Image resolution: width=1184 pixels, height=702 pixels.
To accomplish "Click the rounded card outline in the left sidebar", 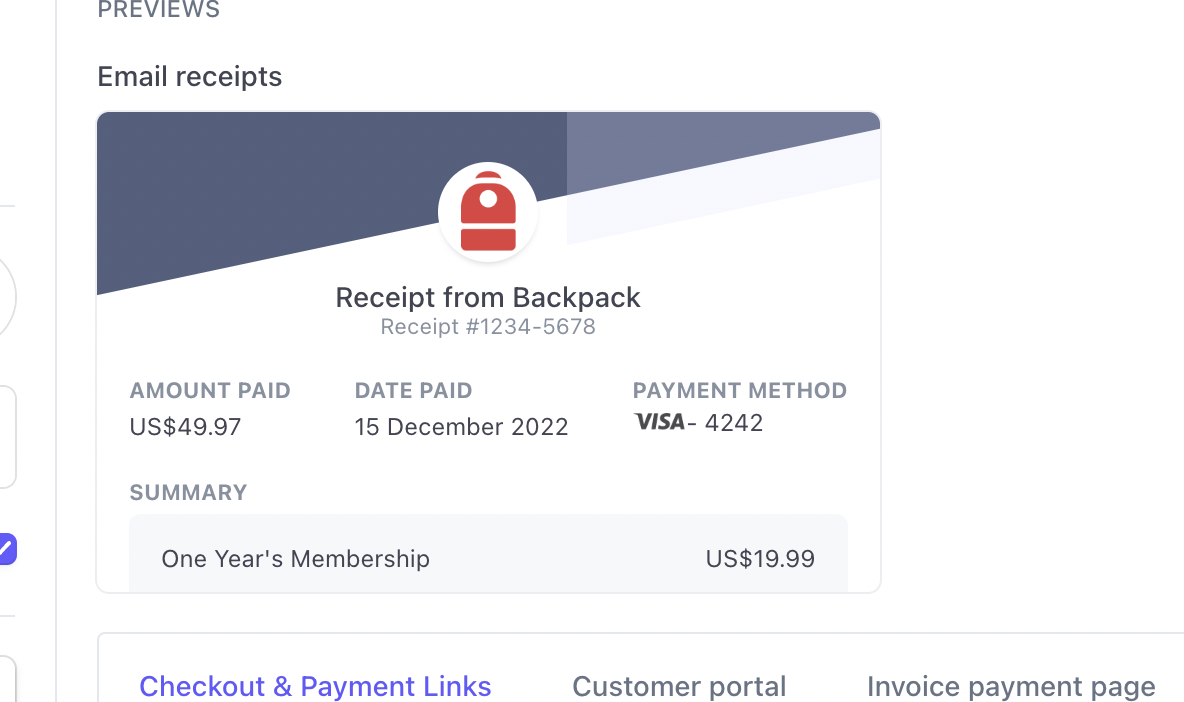I will point(8,437).
